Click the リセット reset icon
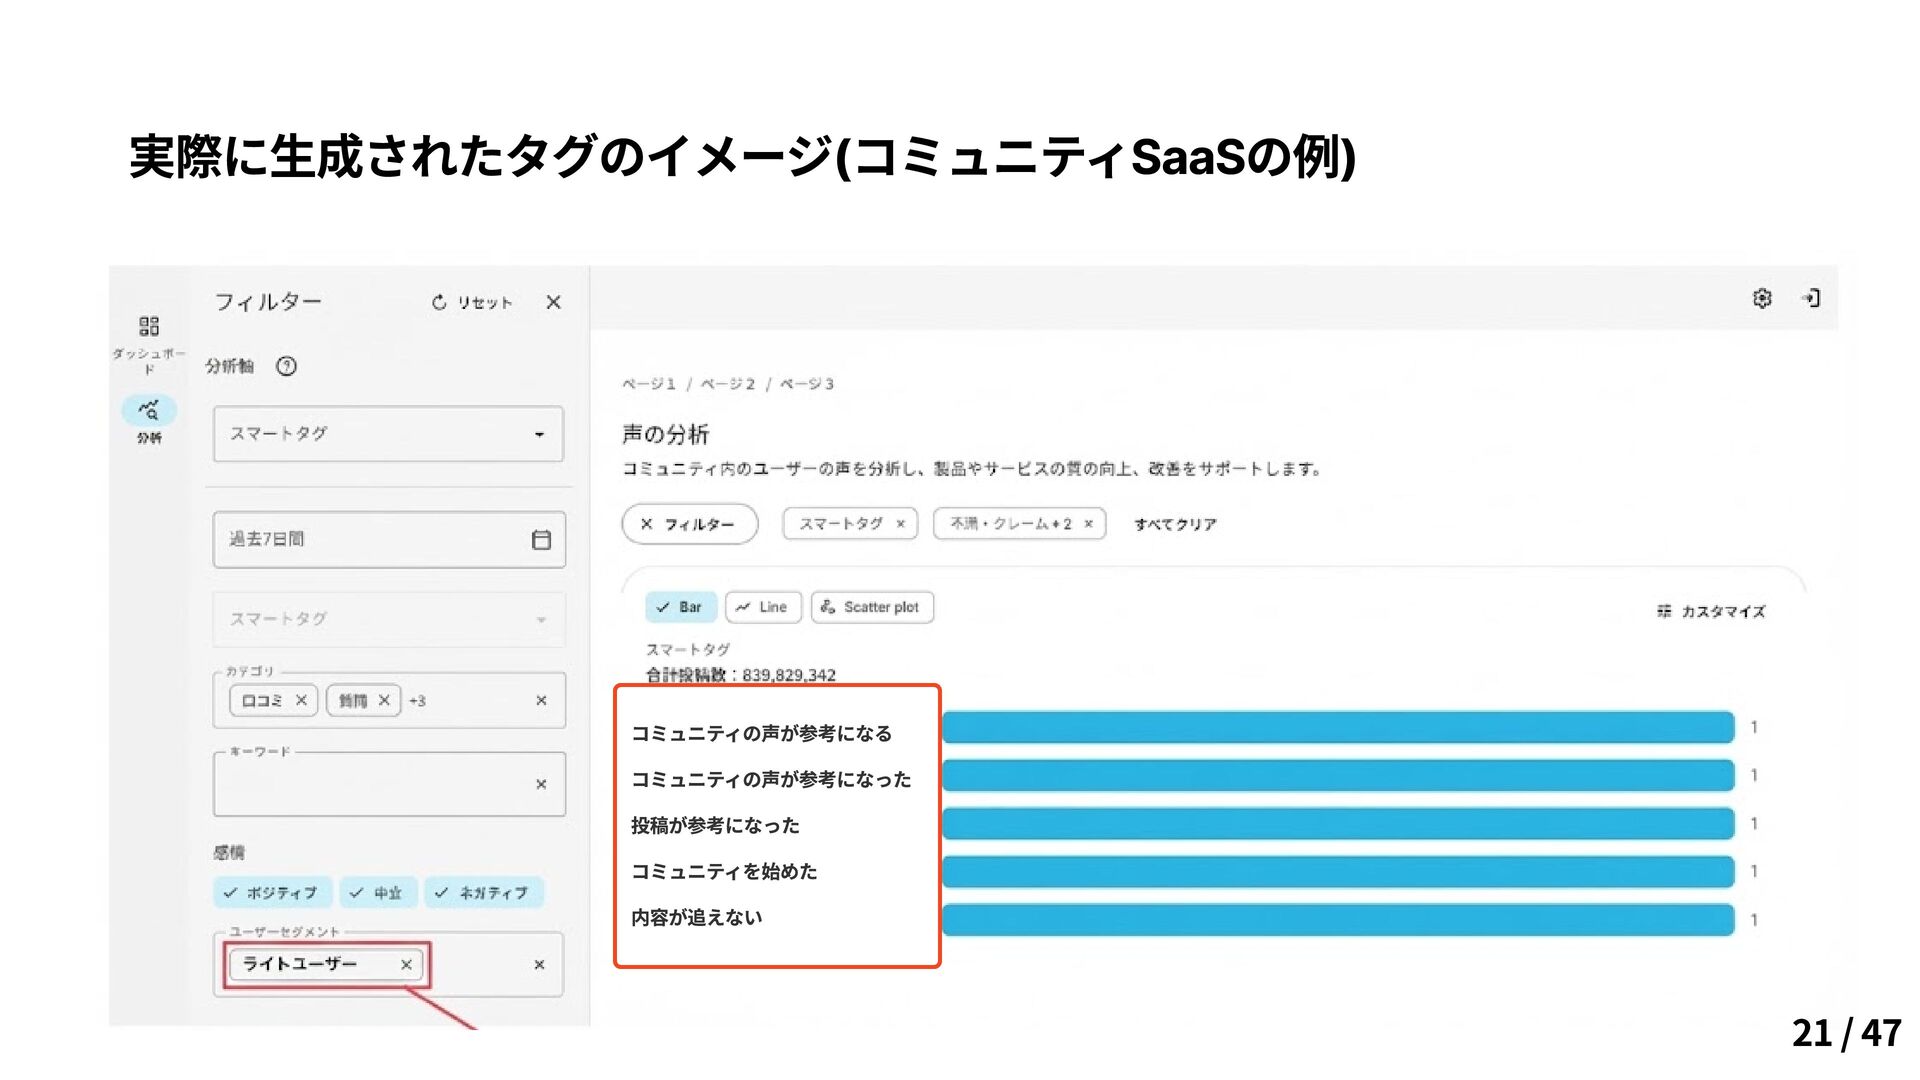The height and width of the screenshot is (1080, 1920). click(439, 302)
